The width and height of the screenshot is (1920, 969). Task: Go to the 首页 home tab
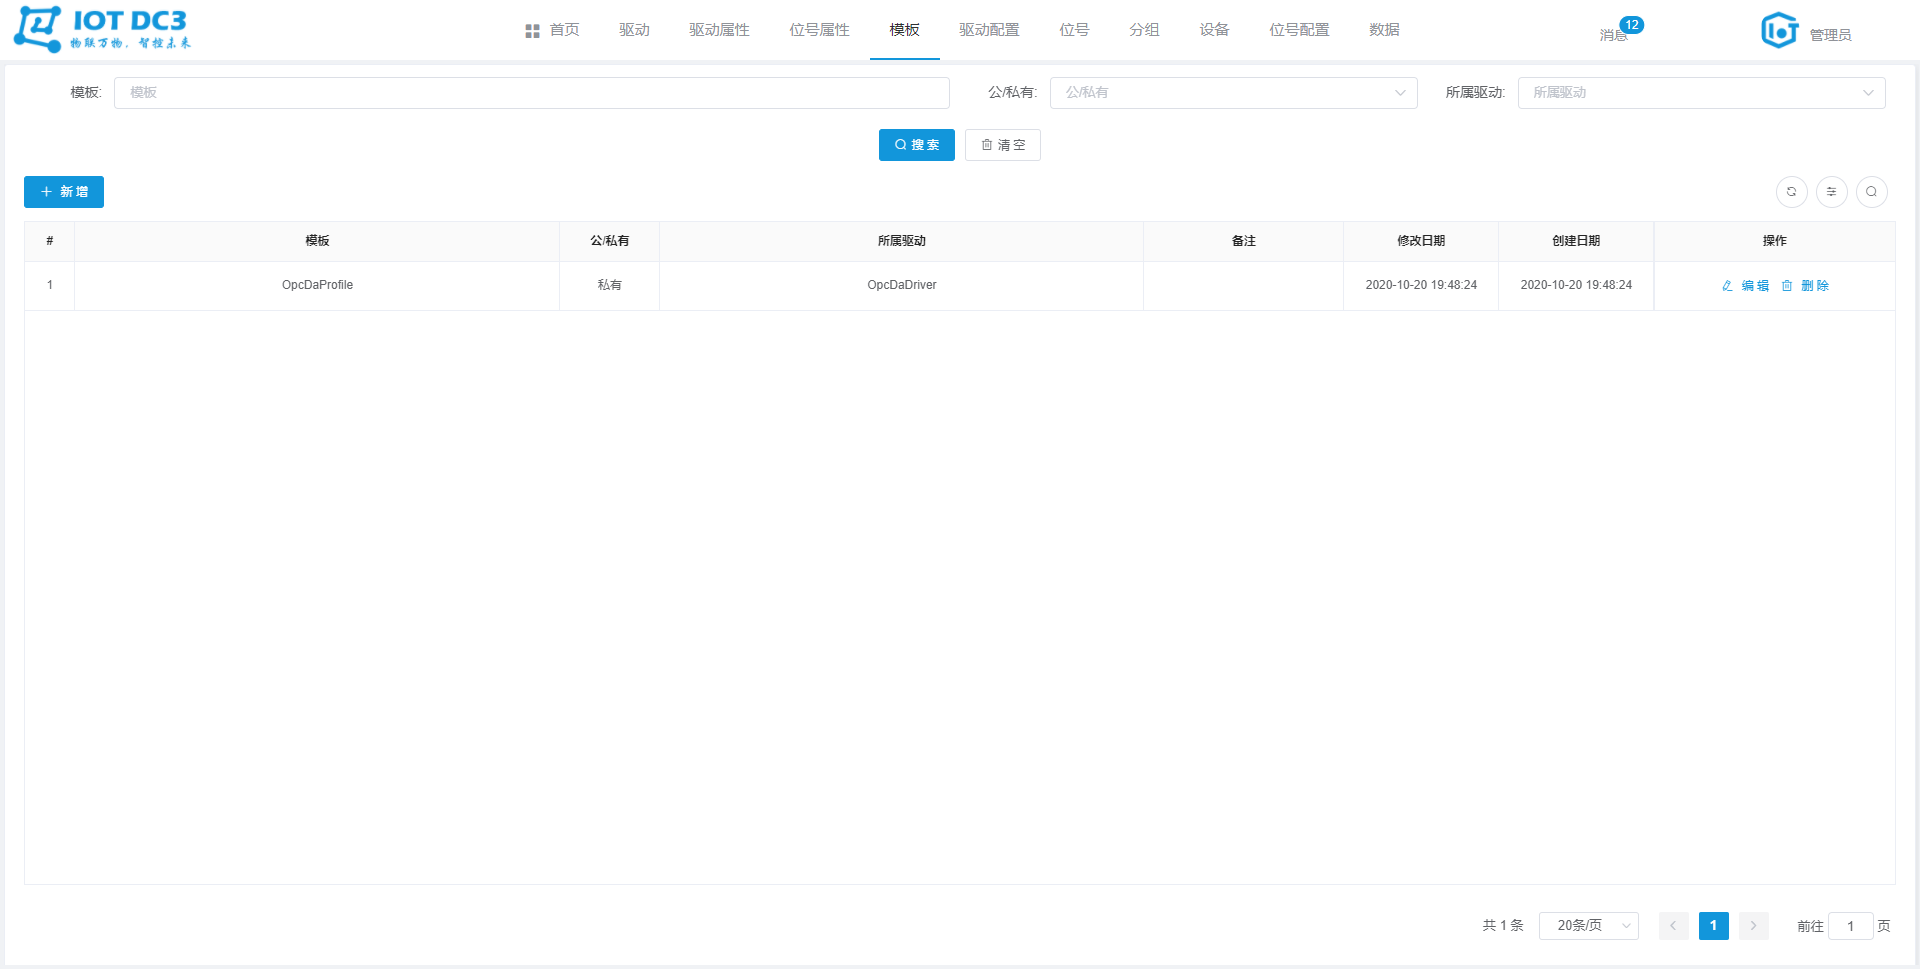pos(553,30)
